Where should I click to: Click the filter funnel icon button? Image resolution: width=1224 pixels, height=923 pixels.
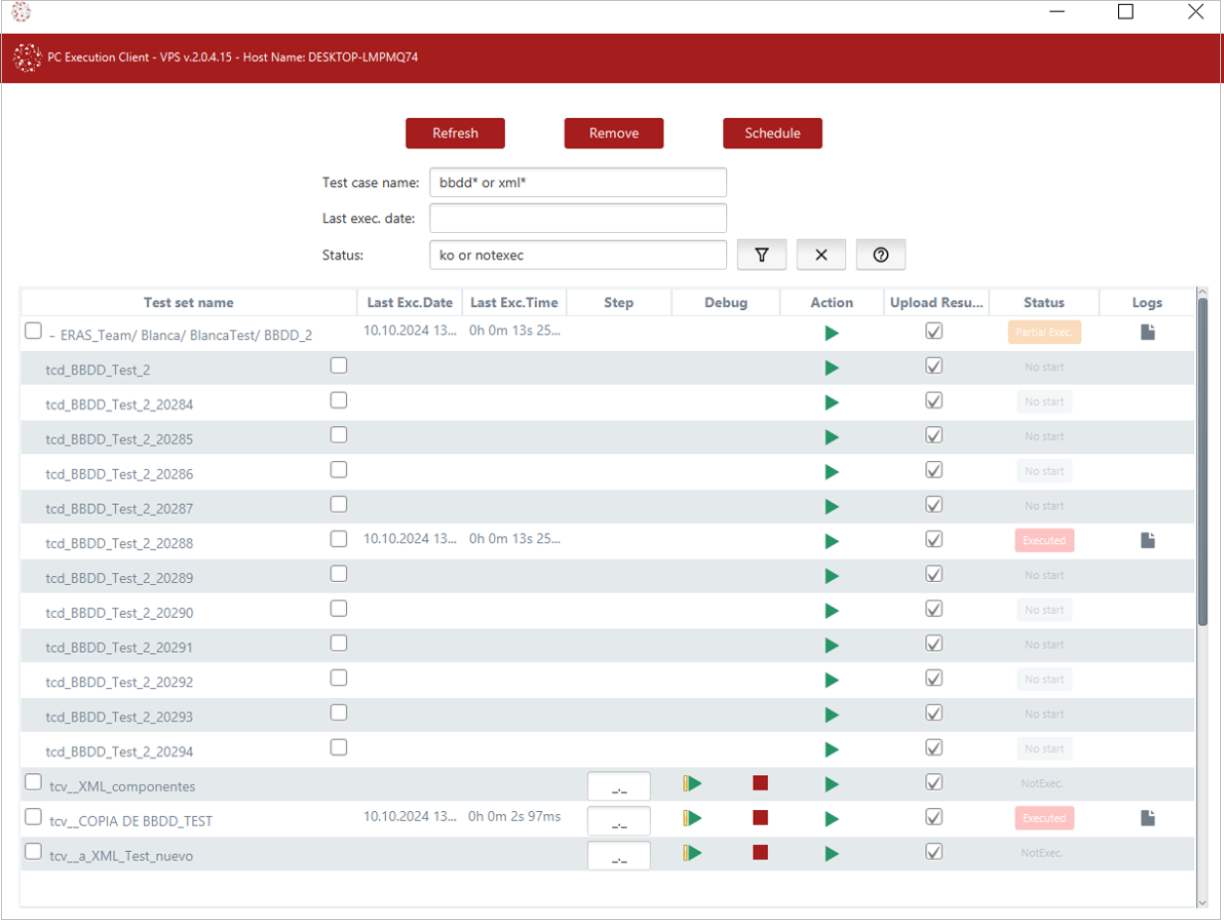(762, 255)
